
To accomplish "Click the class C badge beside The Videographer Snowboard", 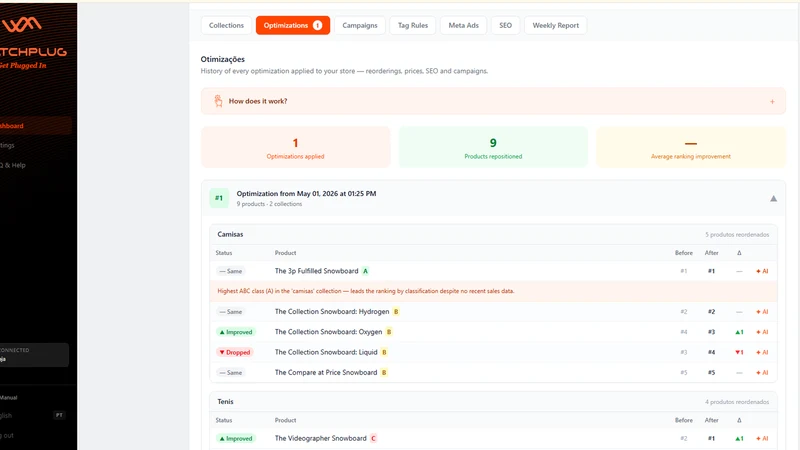I will tap(373, 439).
